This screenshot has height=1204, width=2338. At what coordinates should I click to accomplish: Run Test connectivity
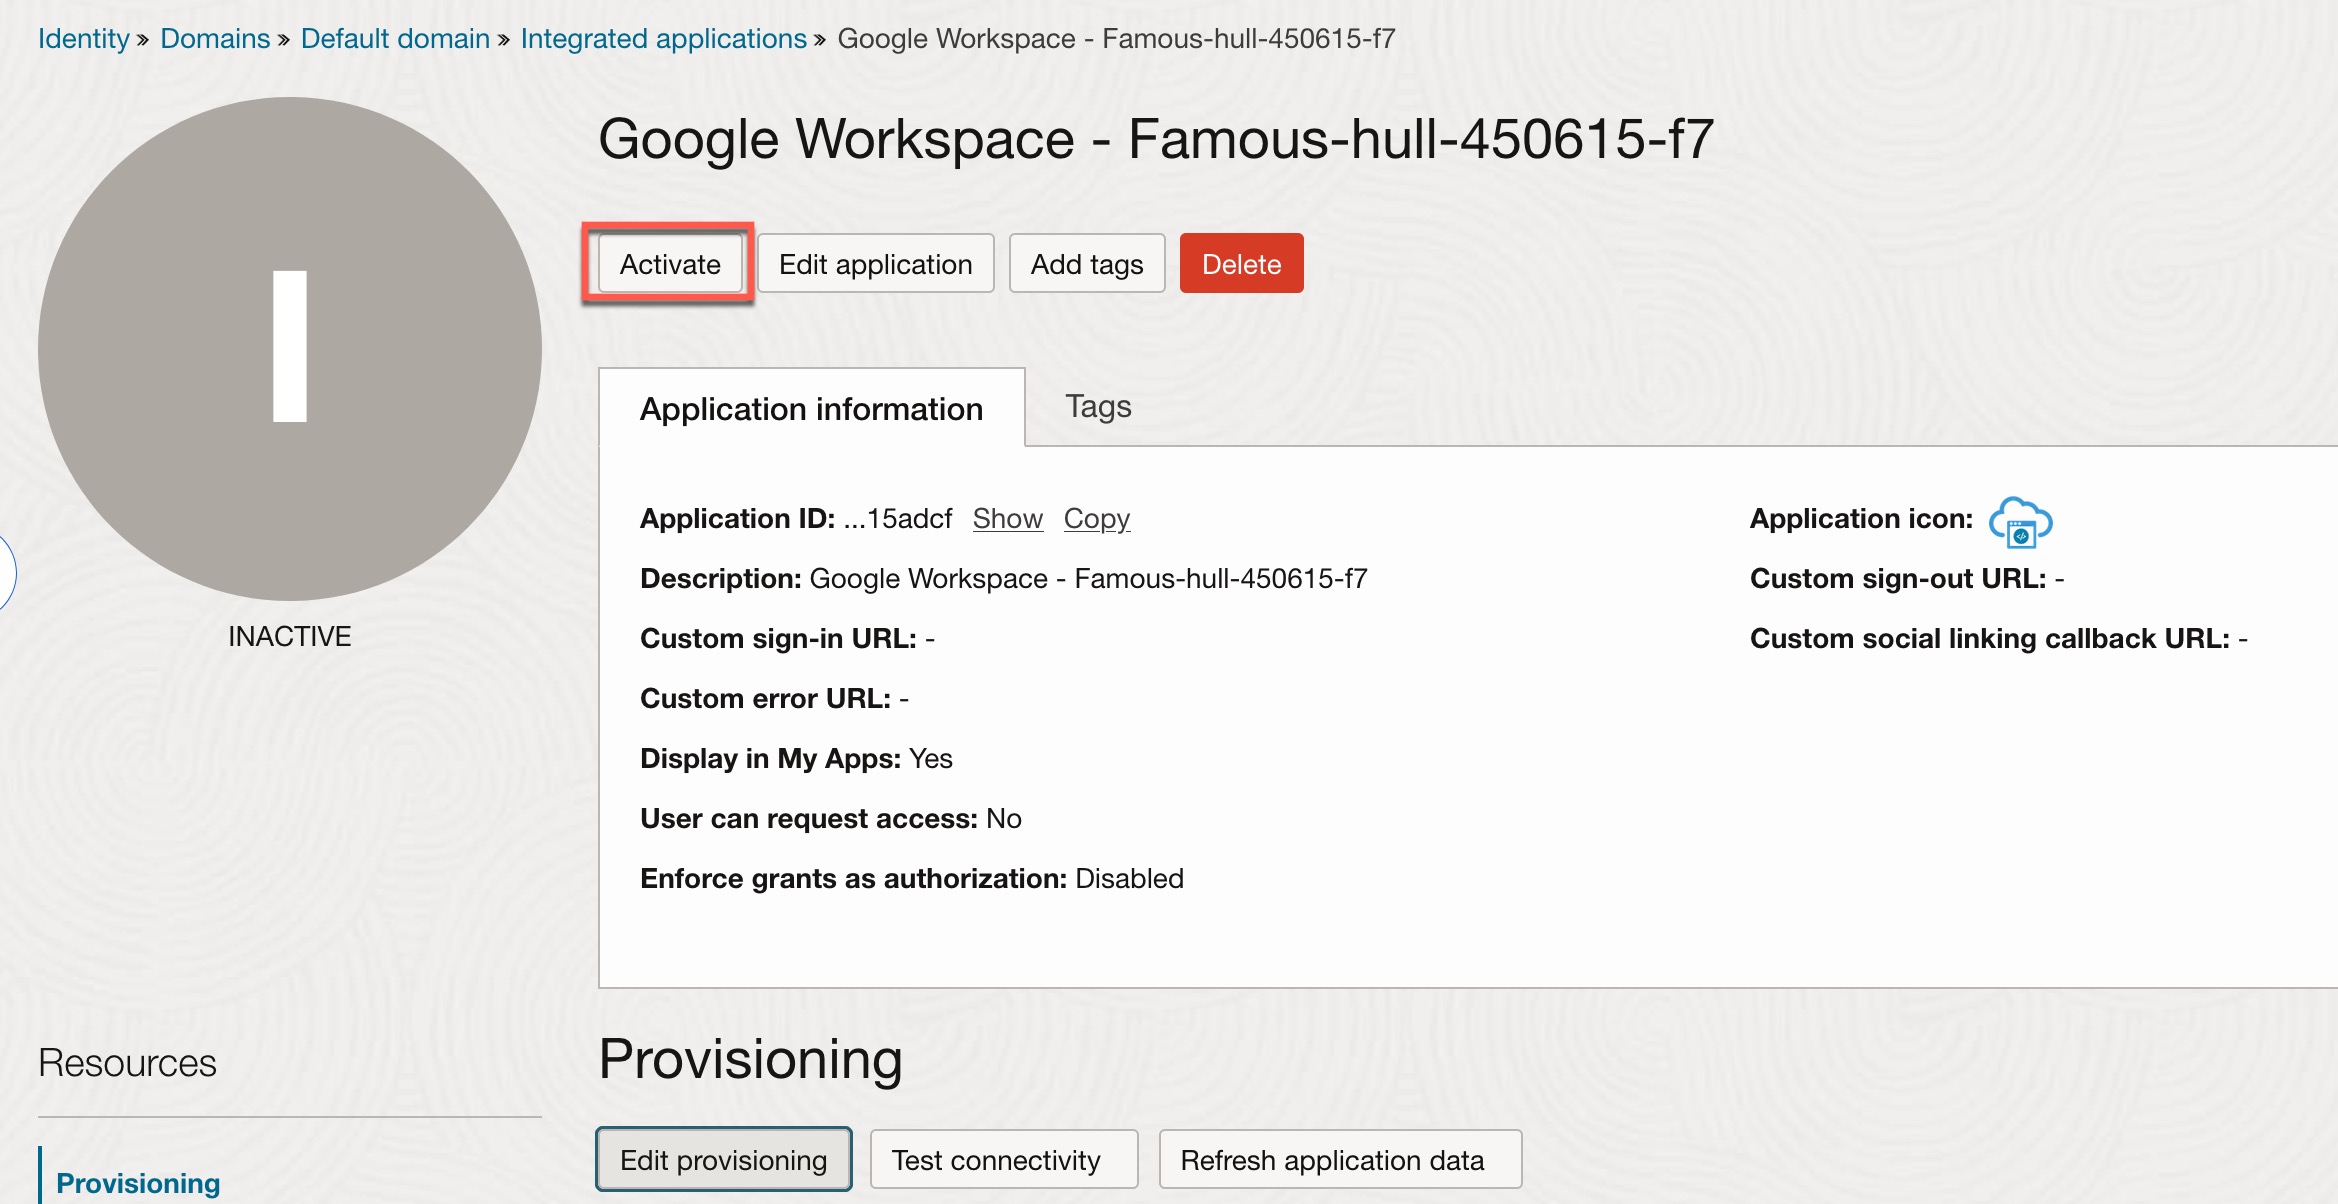click(x=1003, y=1160)
